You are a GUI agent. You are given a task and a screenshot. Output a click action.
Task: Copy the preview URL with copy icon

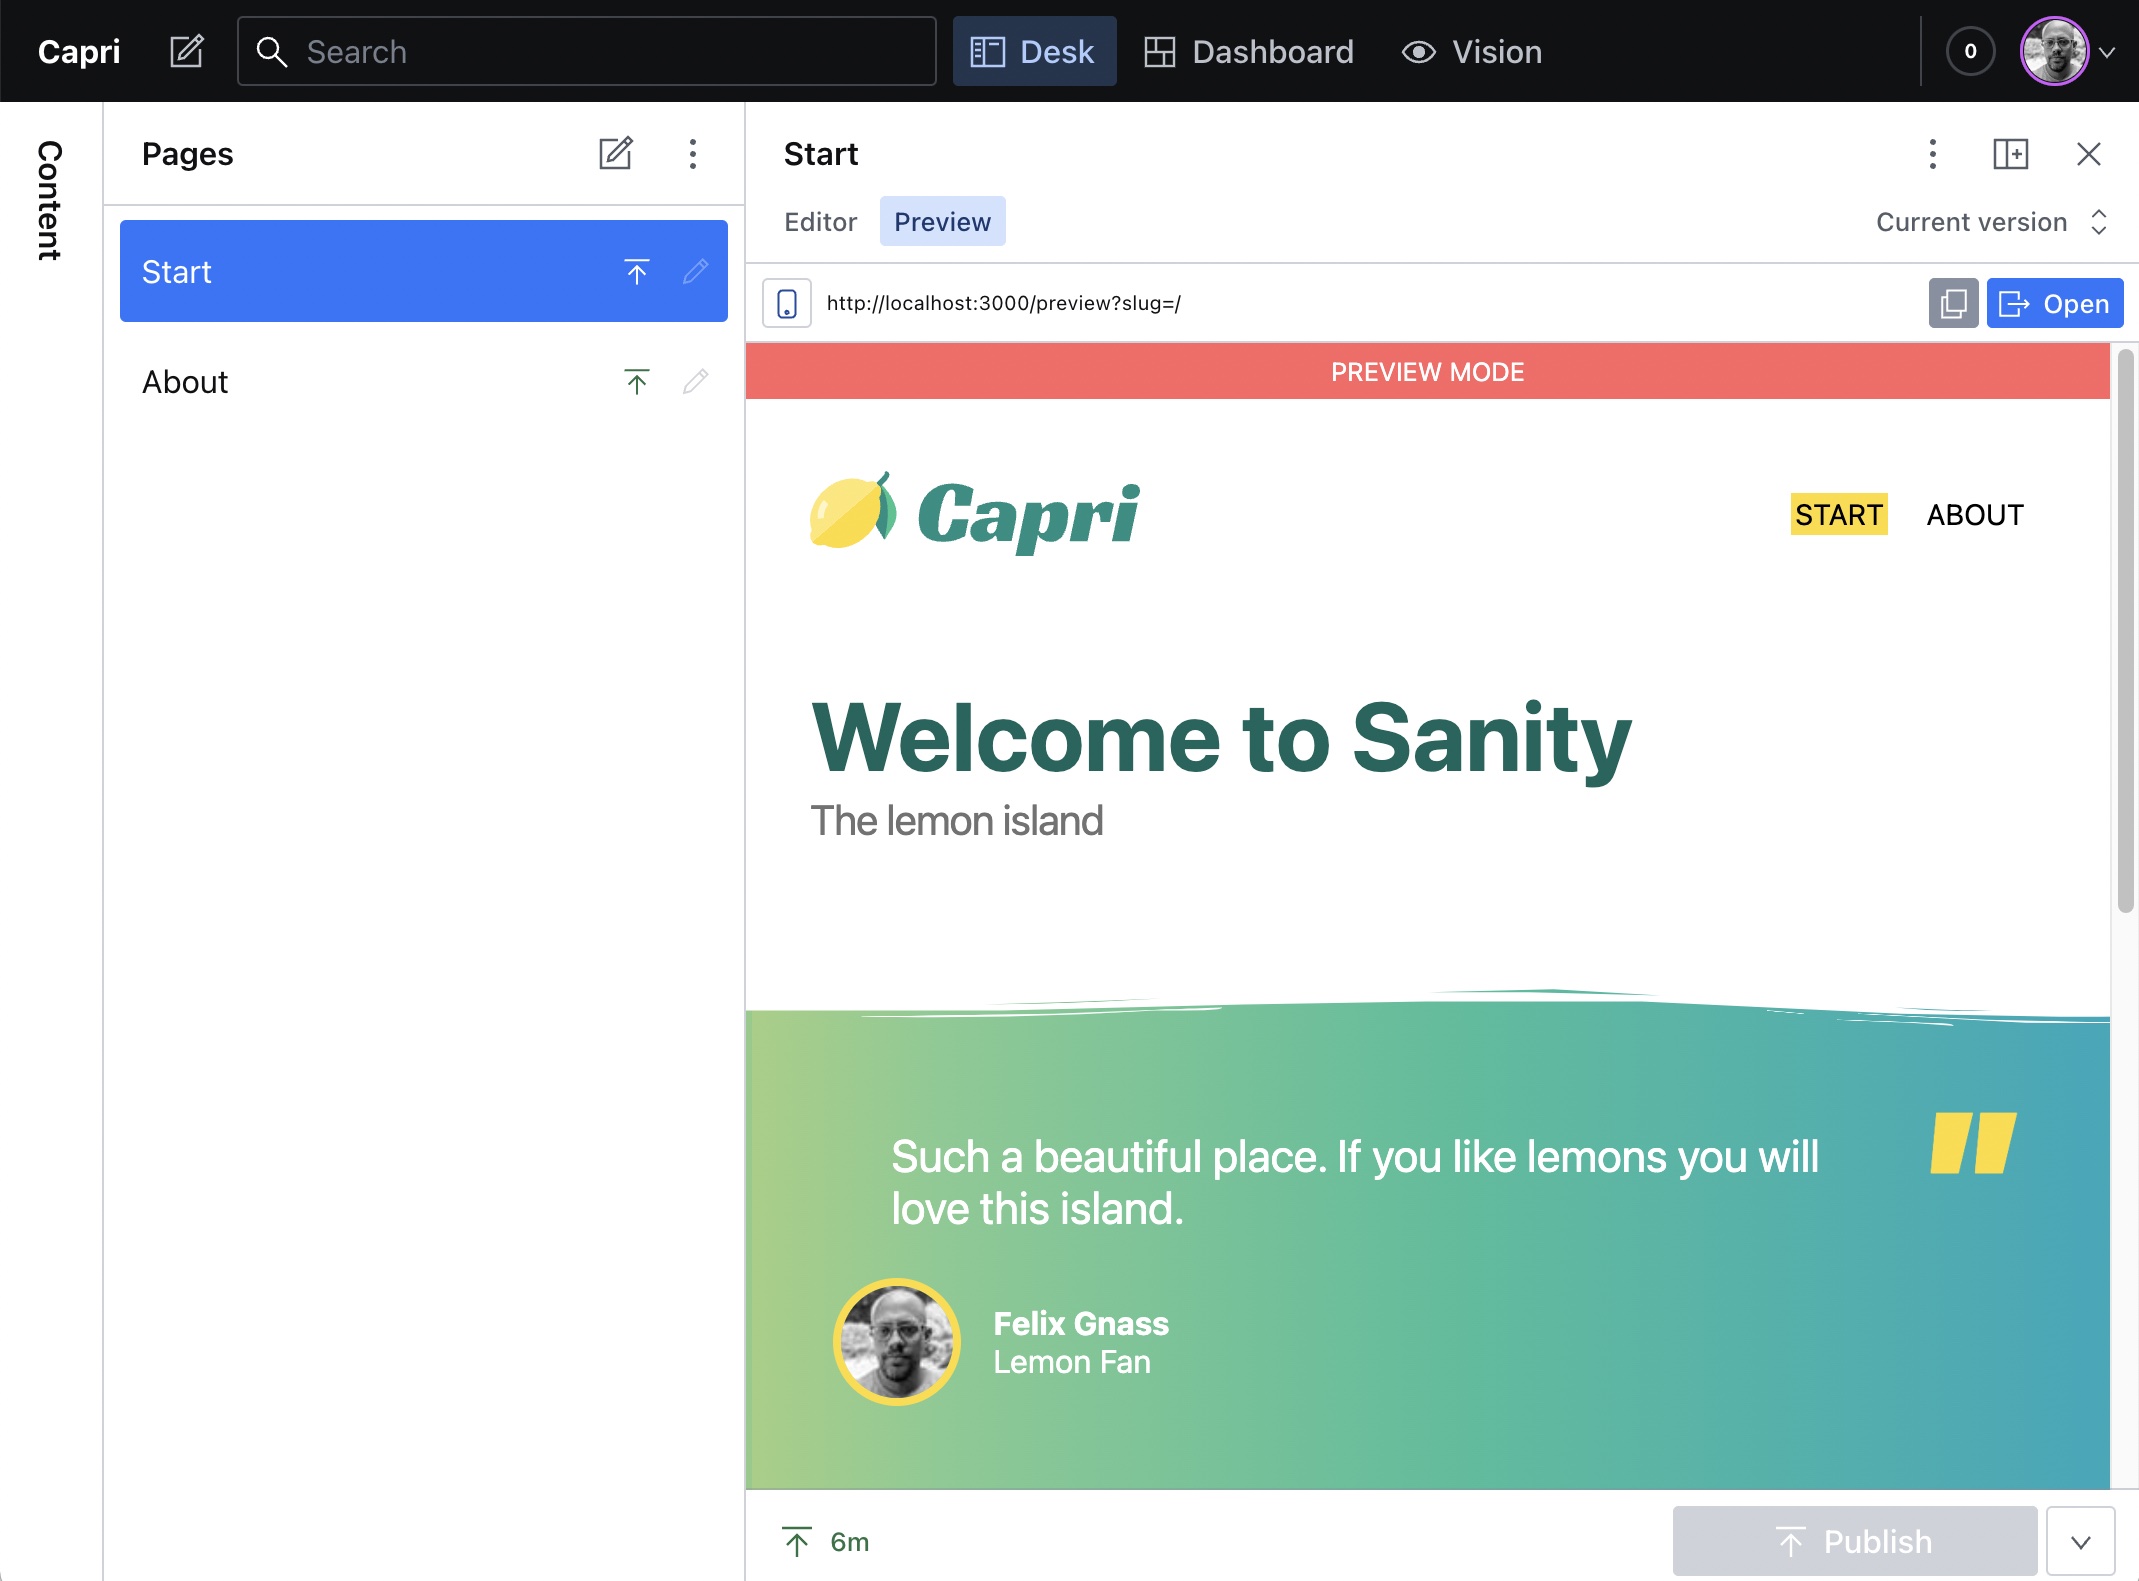click(1952, 303)
